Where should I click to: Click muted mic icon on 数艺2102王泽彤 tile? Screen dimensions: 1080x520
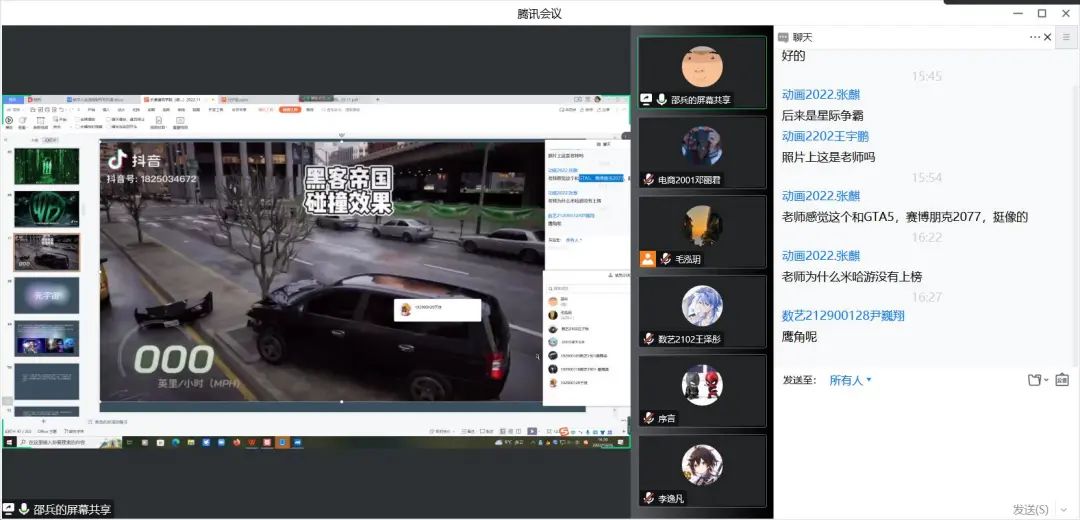pos(648,339)
